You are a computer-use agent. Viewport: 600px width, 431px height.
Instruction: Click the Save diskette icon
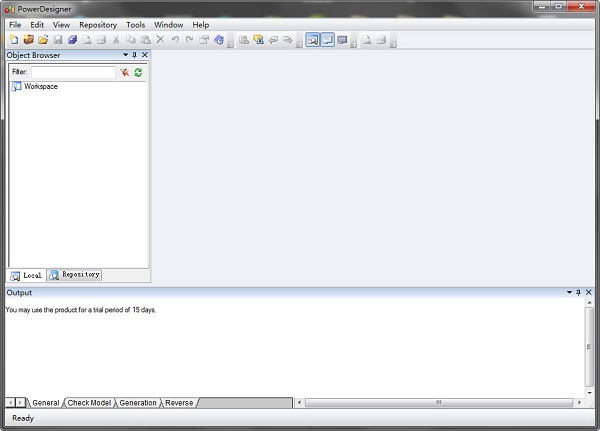coord(58,39)
